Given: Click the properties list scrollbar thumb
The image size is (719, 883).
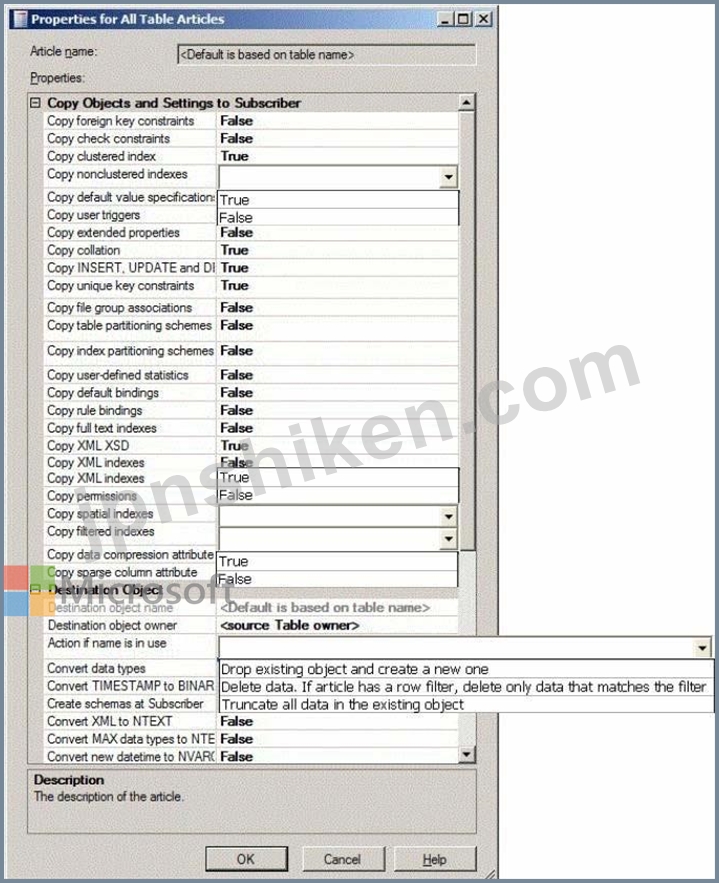Looking at the screenshot, I should [x=467, y=331].
